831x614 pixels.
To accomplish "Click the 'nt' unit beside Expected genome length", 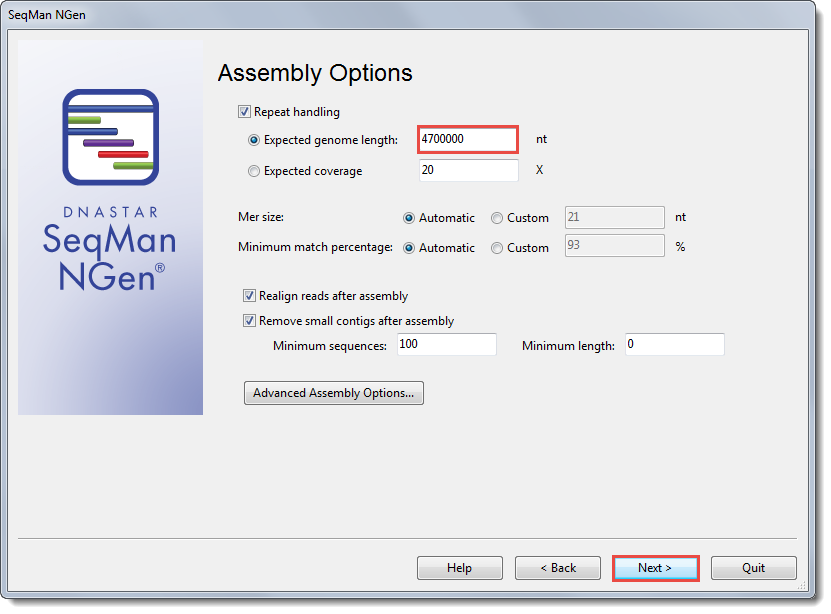I will click(x=541, y=139).
